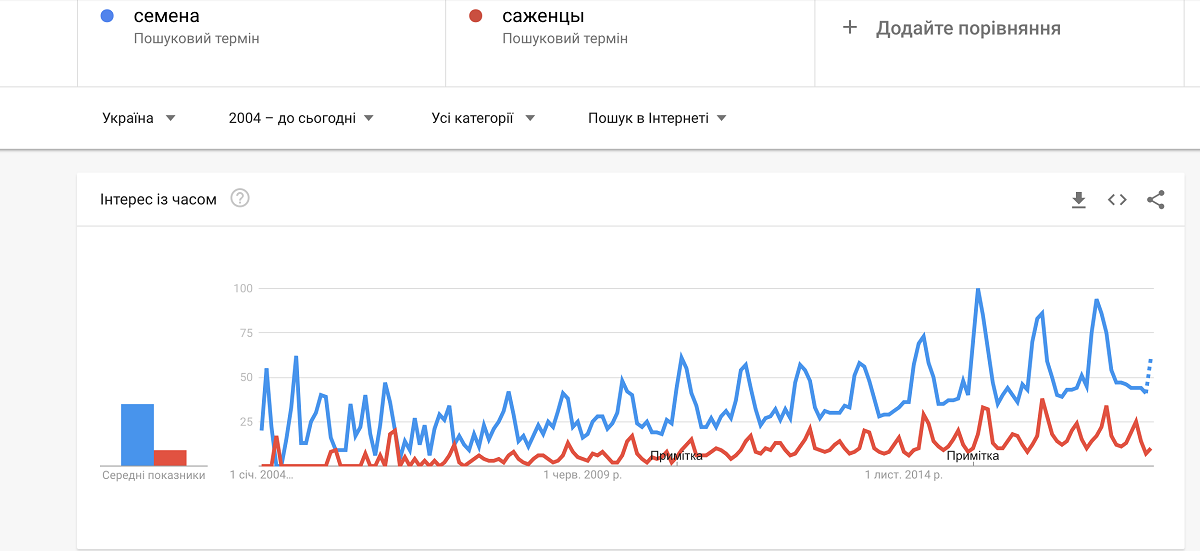Click the blue average bar for семена

coord(137,434)
